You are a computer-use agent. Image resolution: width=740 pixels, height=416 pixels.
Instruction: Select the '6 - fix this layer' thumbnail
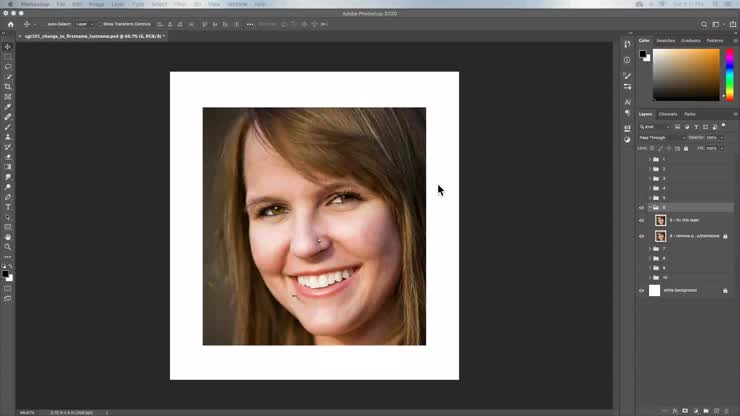point(660,220)
